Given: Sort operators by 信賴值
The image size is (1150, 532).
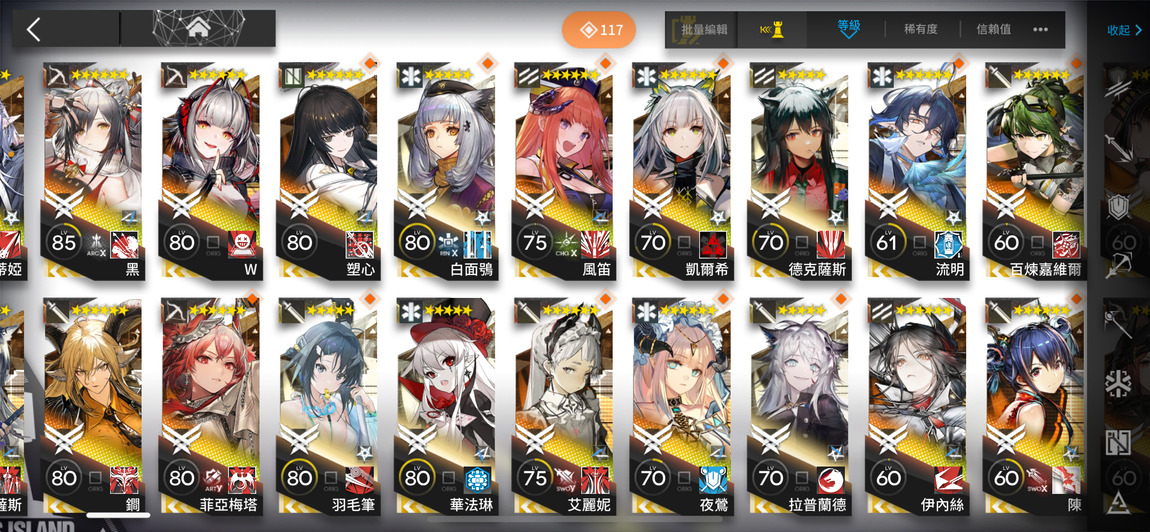Looking at the screenshot, I should [994, 29].
